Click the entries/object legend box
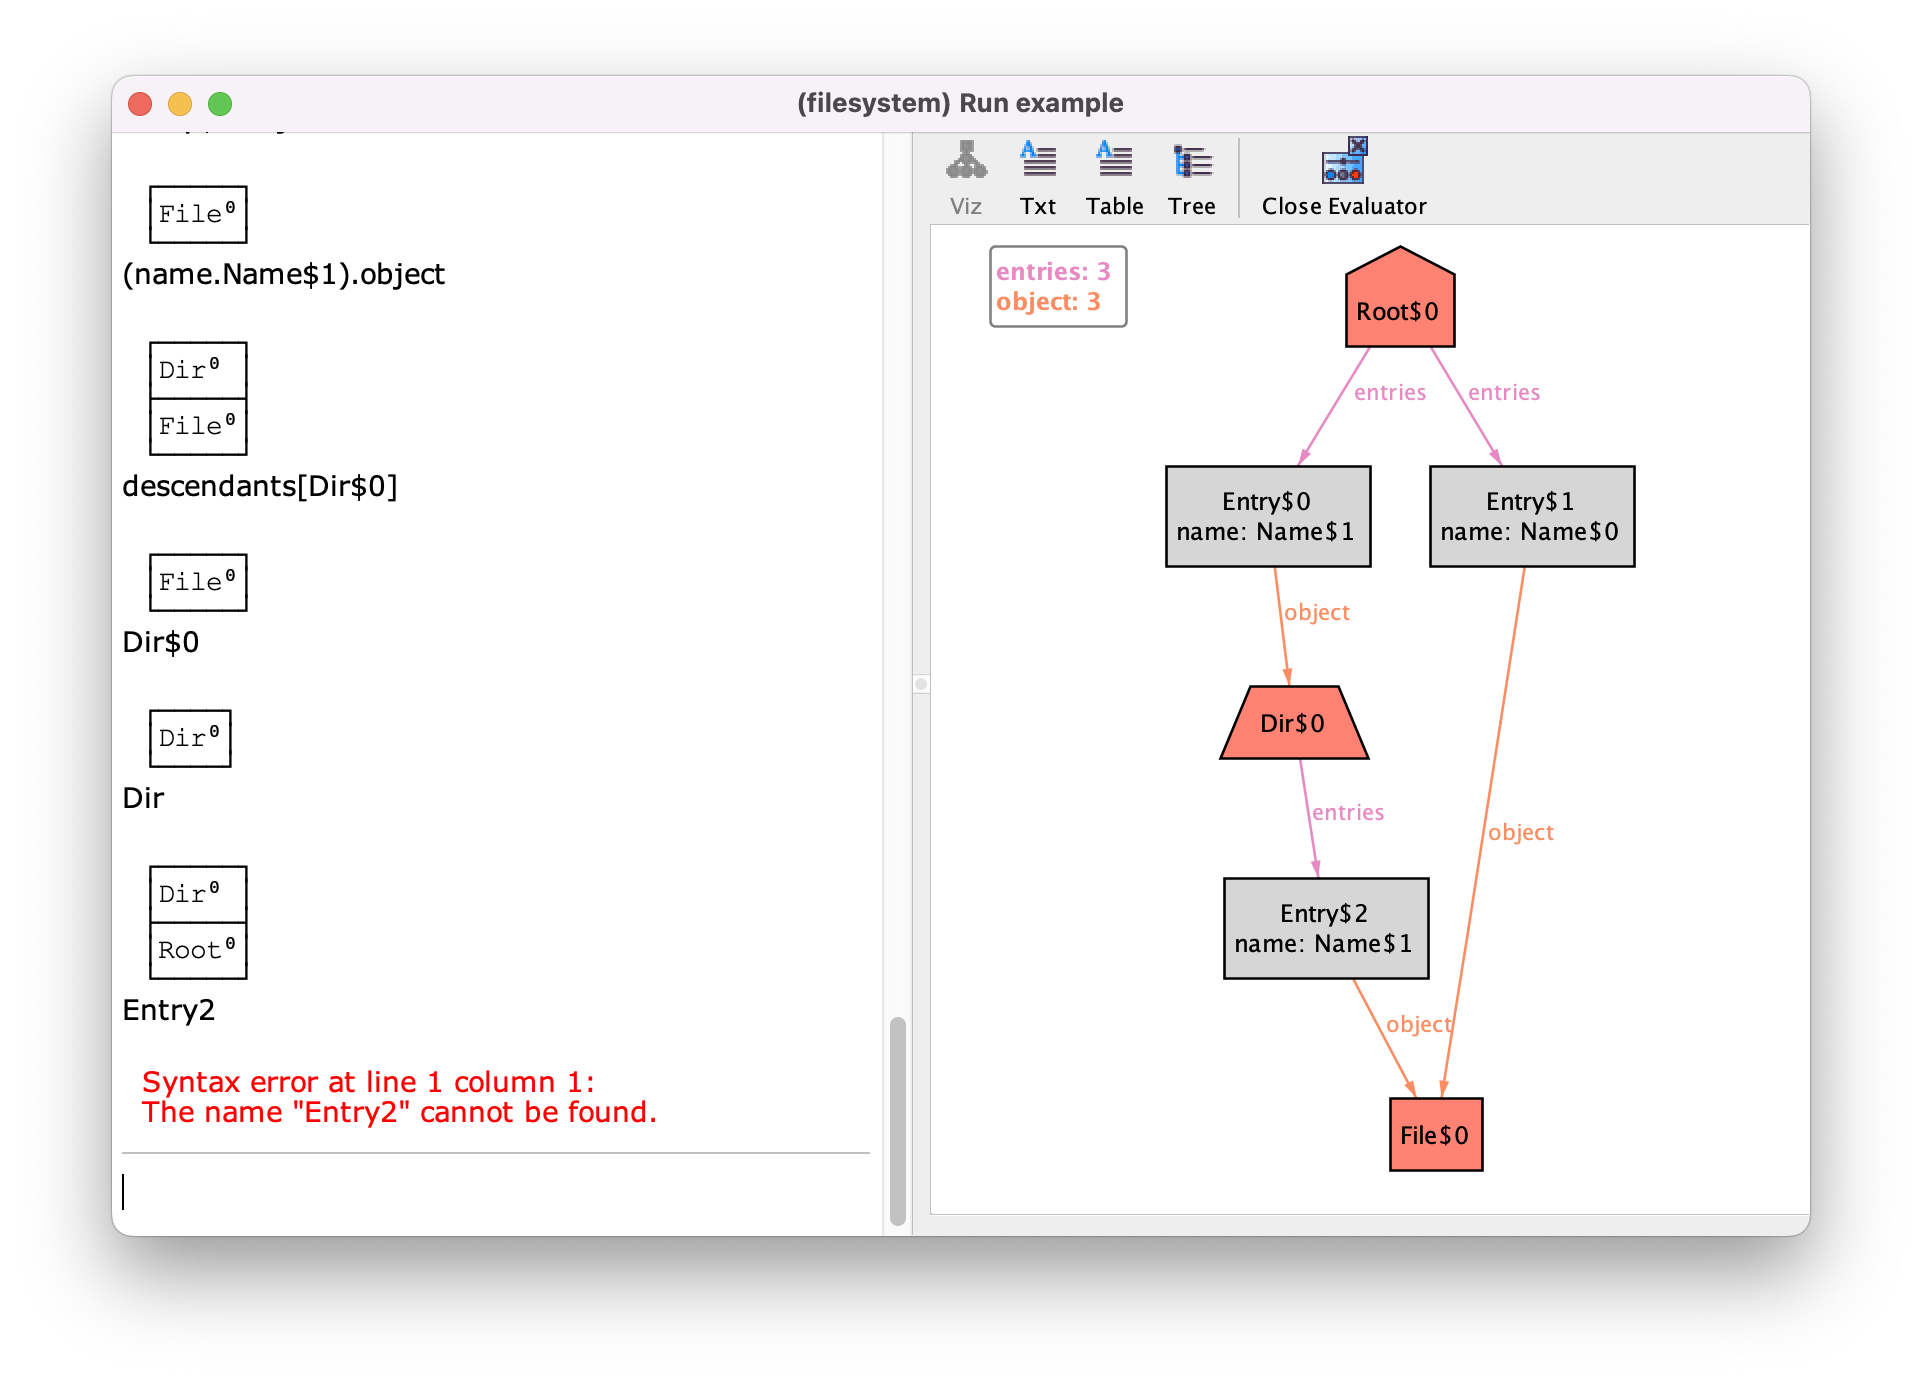1922x1384 pixels. click(1057, 286)
